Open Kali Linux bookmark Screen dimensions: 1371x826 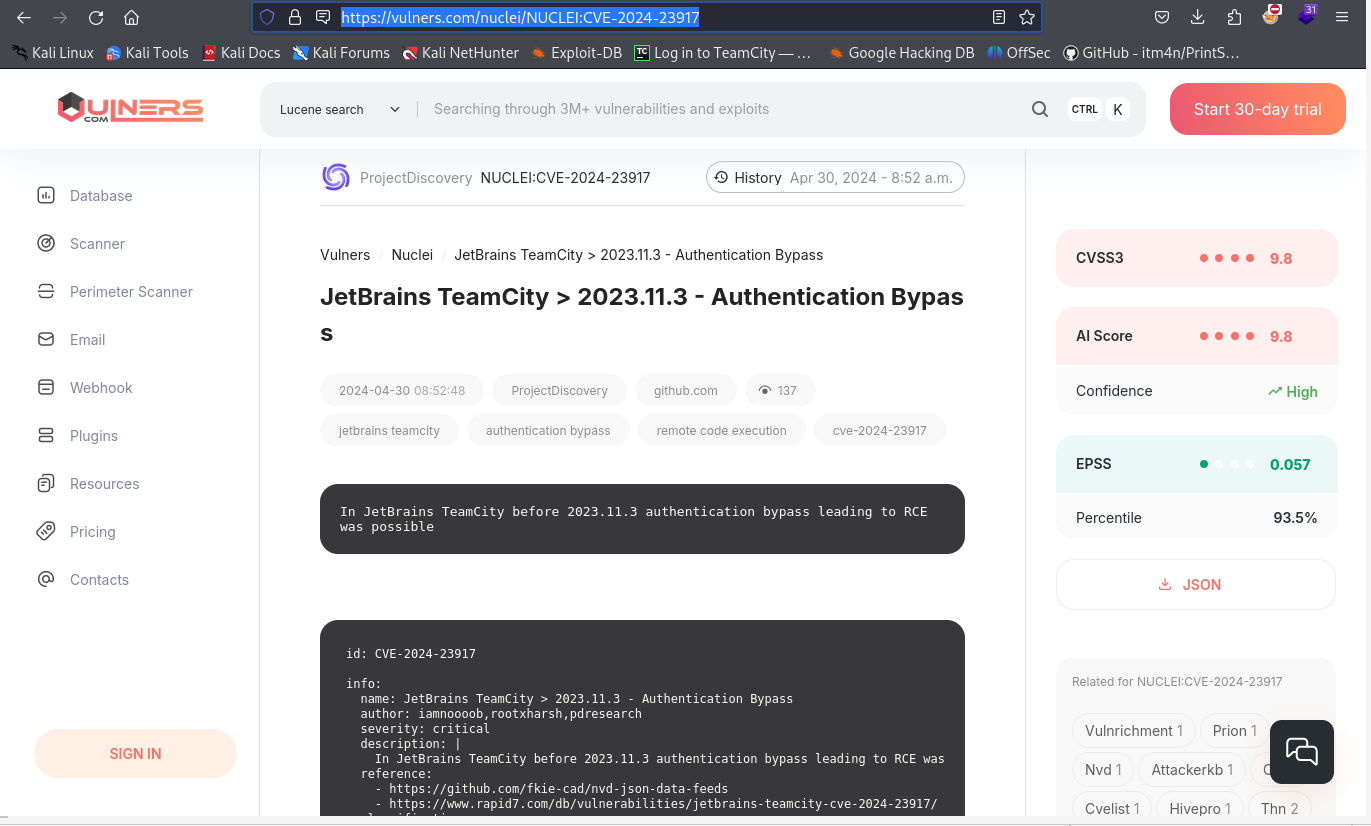(x=53, y=53)
